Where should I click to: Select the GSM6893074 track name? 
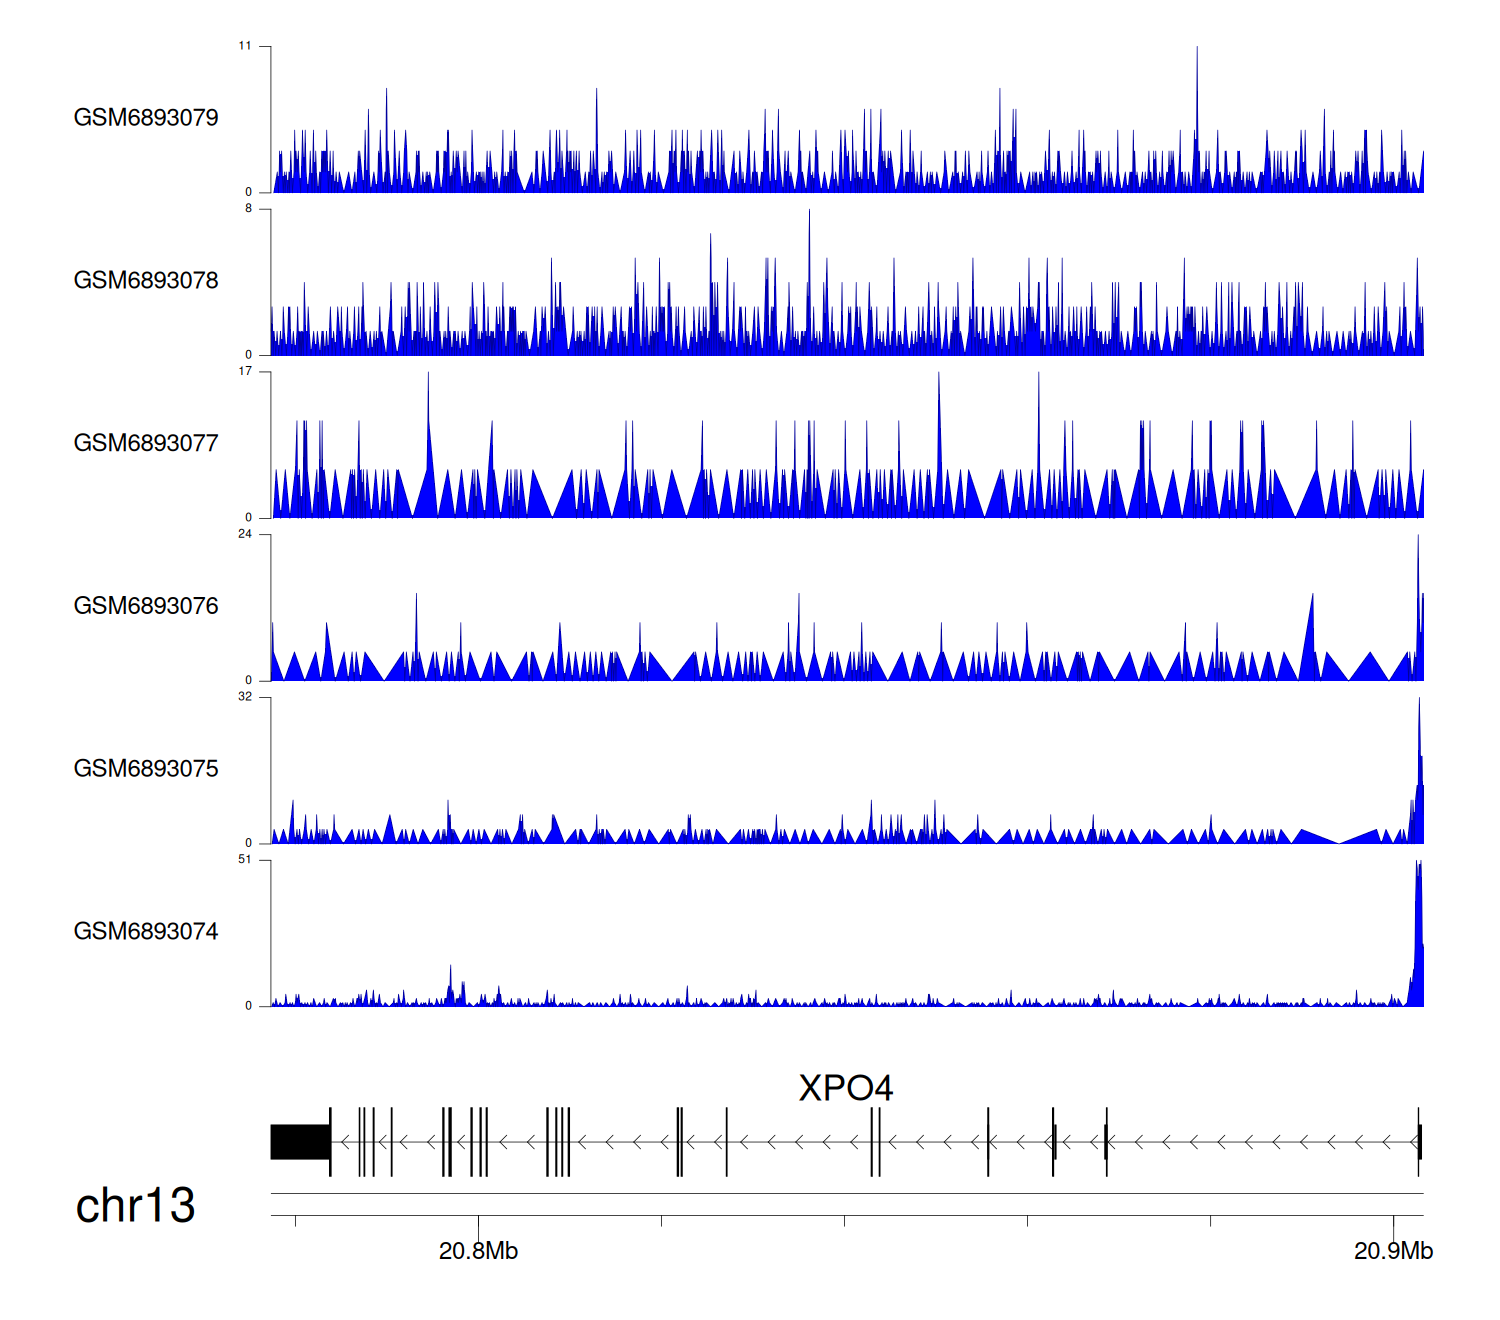[x=146, y=932]
